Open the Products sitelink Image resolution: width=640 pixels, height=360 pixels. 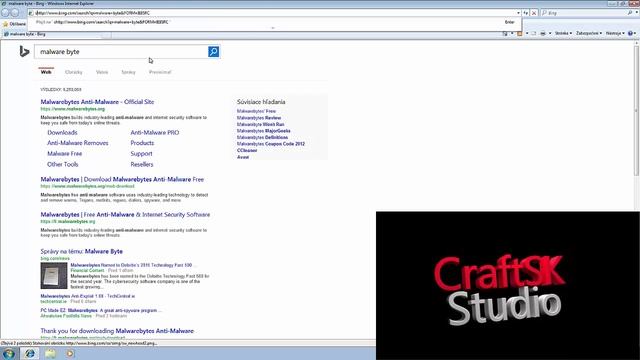[142, 143]
